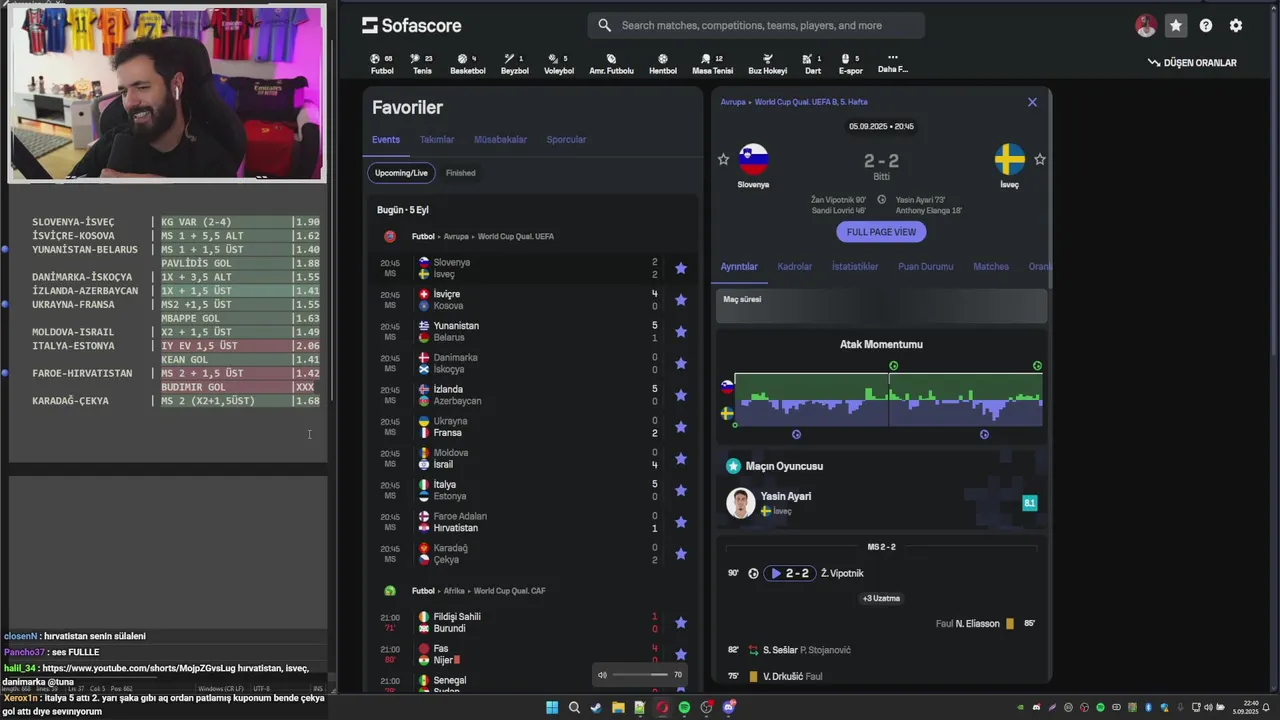Click the Sofascore logo
Image resolution: width=1280 pixels, height=720 pixels.
pos(411,25)
